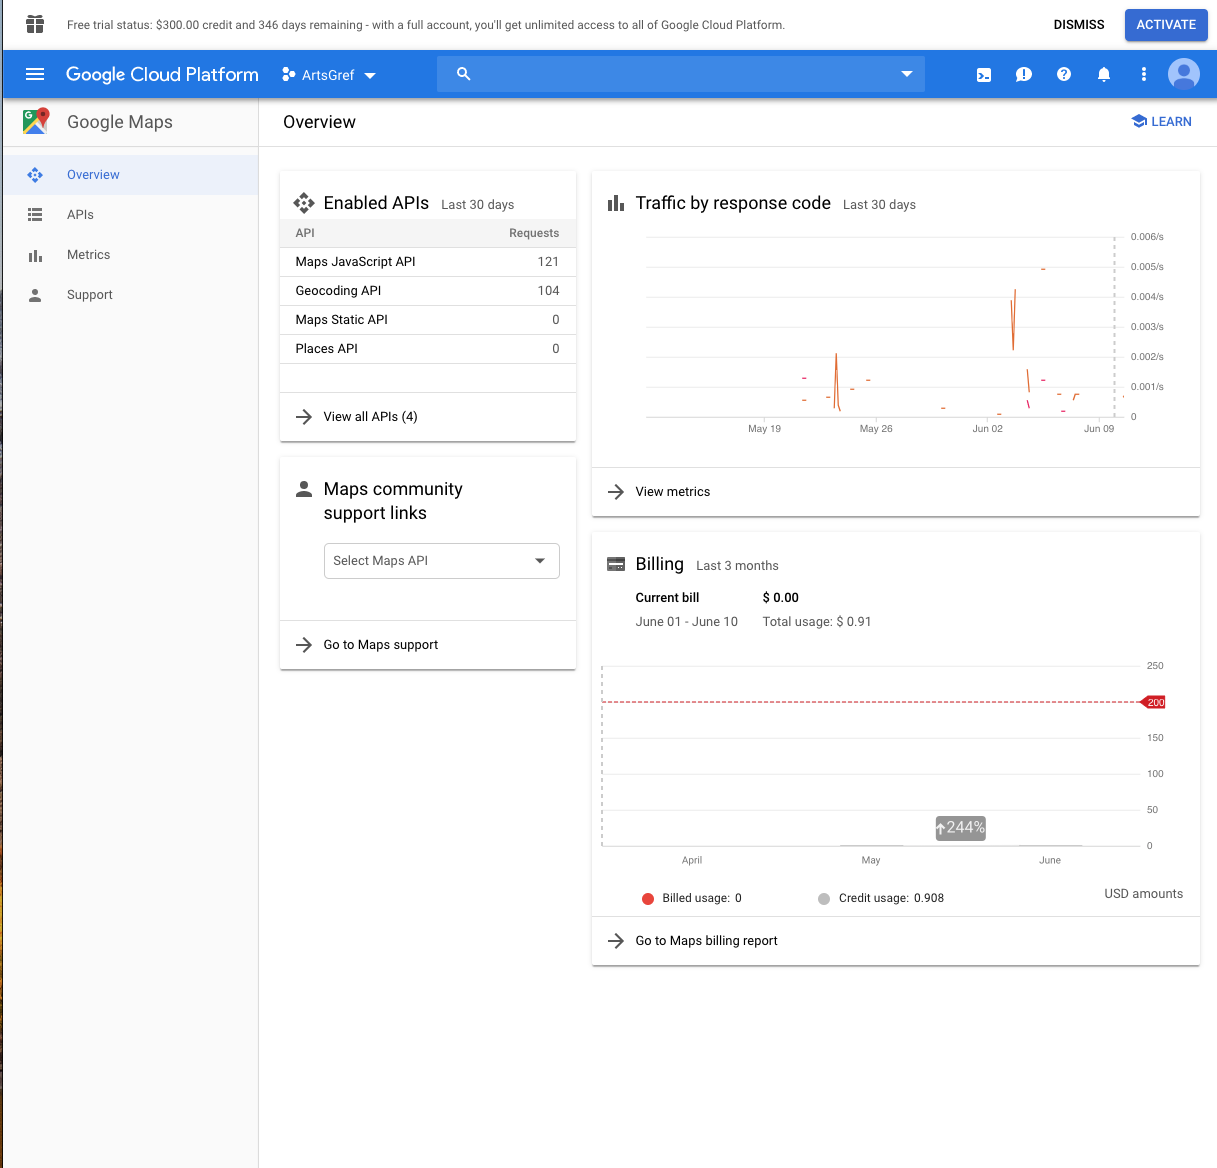Dismiss the free trial banner
The width and height of the screenshot is (1217, 1168).
(1078, 25)
